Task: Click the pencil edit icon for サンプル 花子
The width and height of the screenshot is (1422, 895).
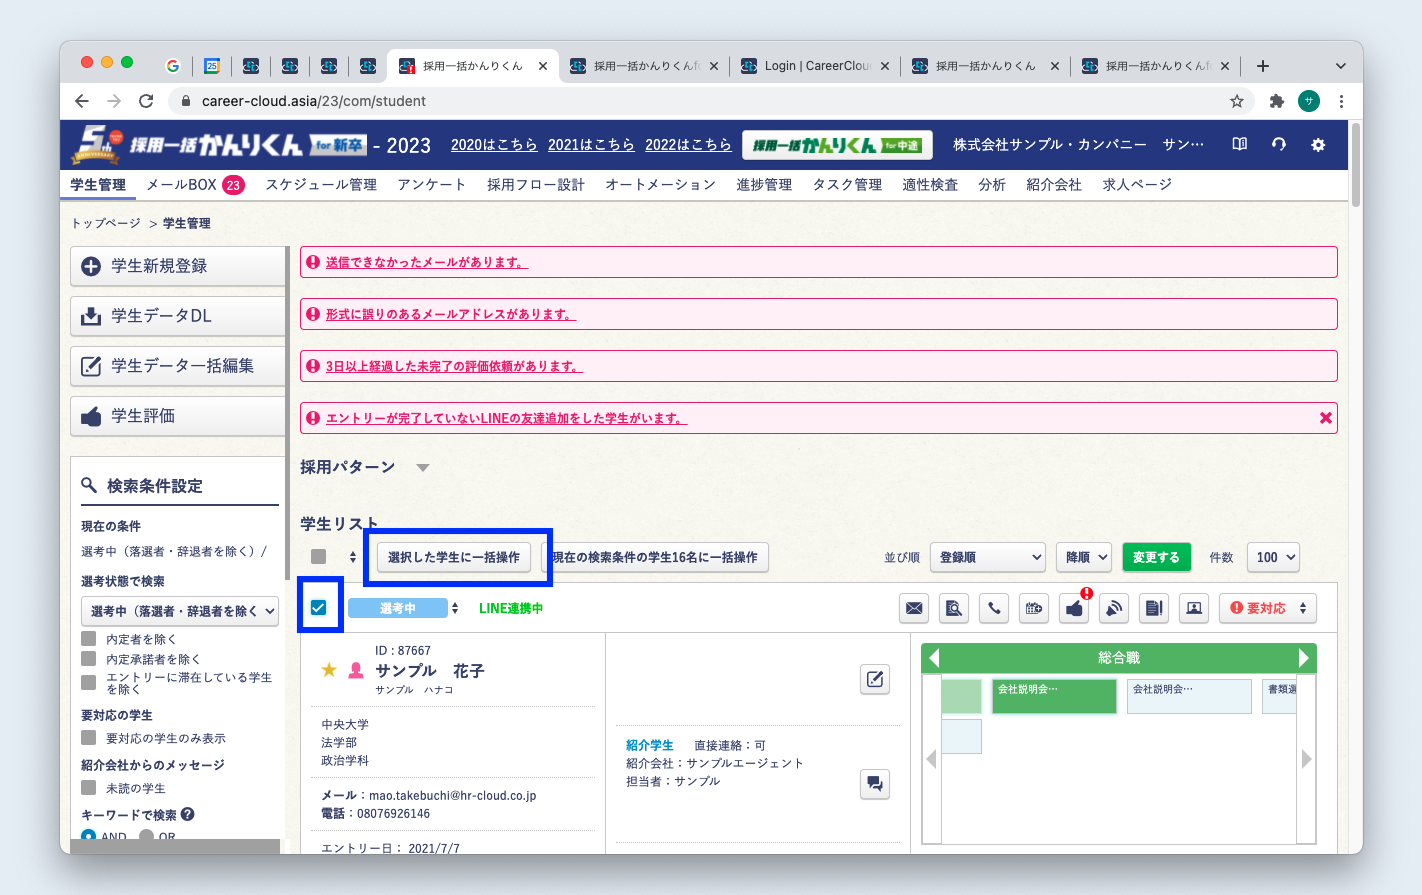Action: click(x=874, y=679)
